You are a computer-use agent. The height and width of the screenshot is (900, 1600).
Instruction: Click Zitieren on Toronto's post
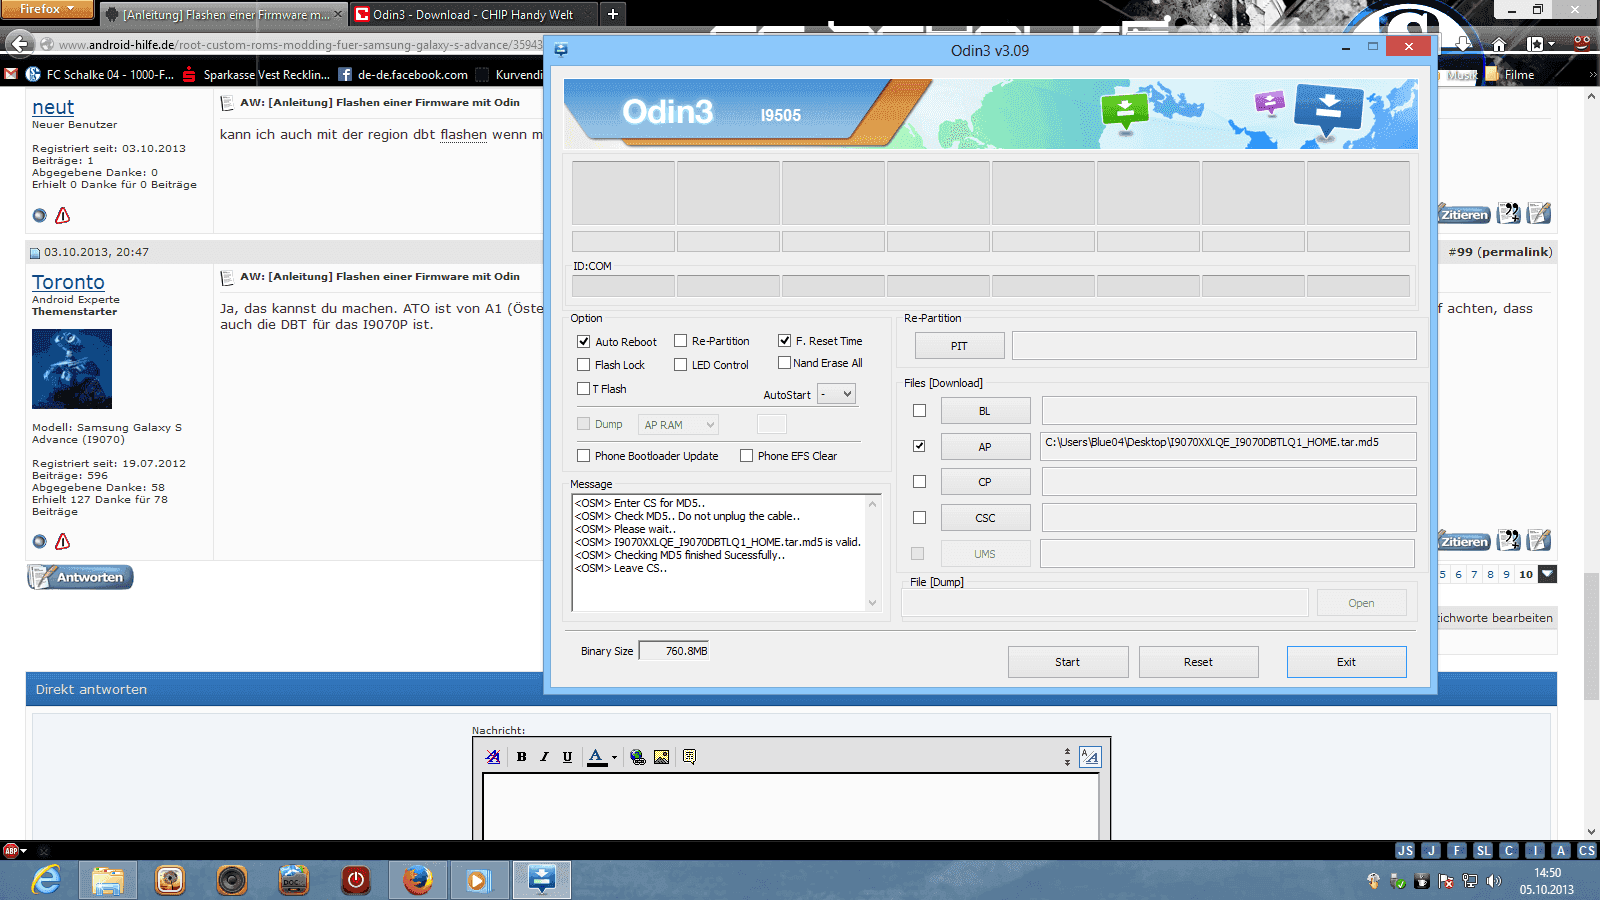(1465, 542)
